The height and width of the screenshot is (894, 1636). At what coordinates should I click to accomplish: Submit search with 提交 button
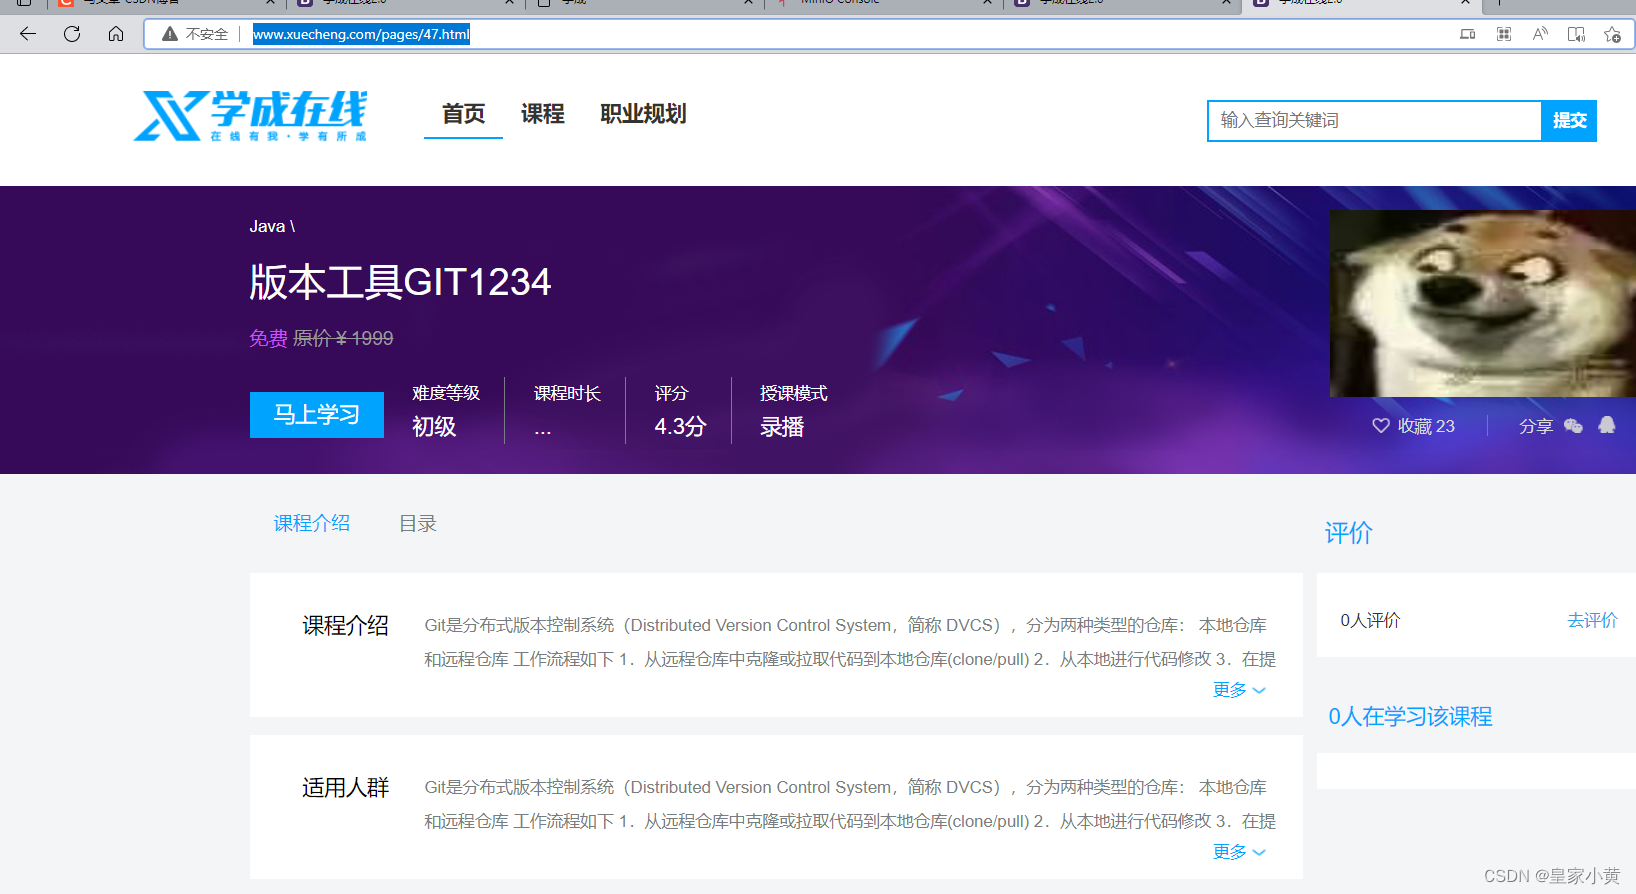tap(1569, 120)
